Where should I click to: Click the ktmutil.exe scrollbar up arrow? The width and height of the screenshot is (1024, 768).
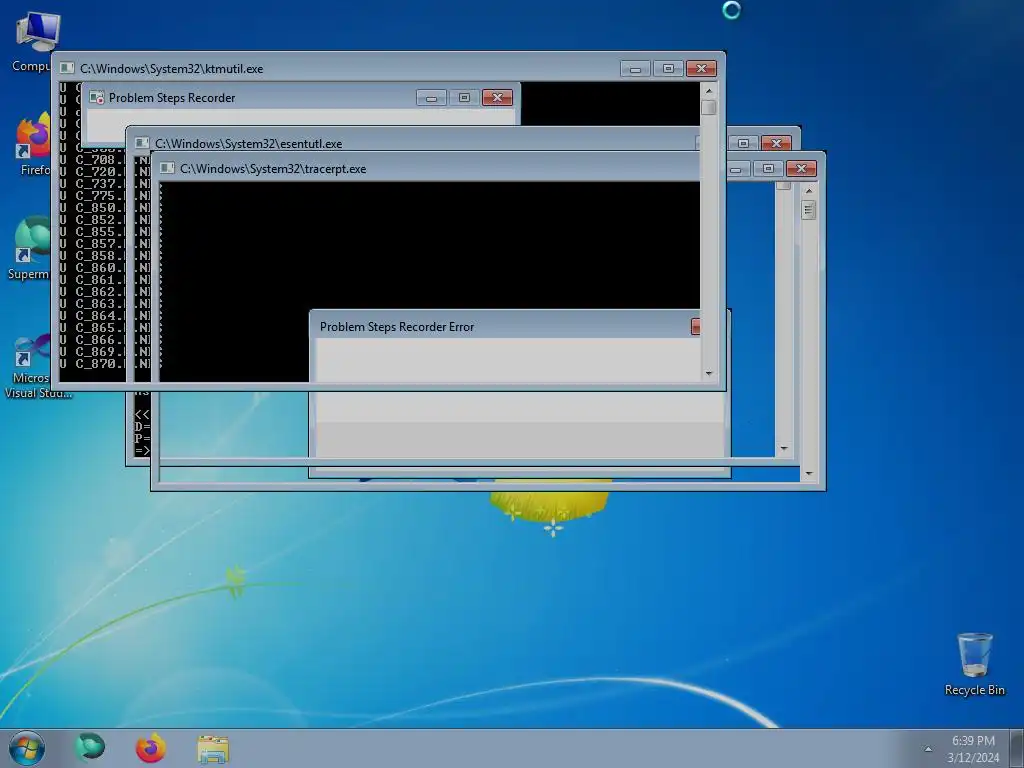(709, 91)
